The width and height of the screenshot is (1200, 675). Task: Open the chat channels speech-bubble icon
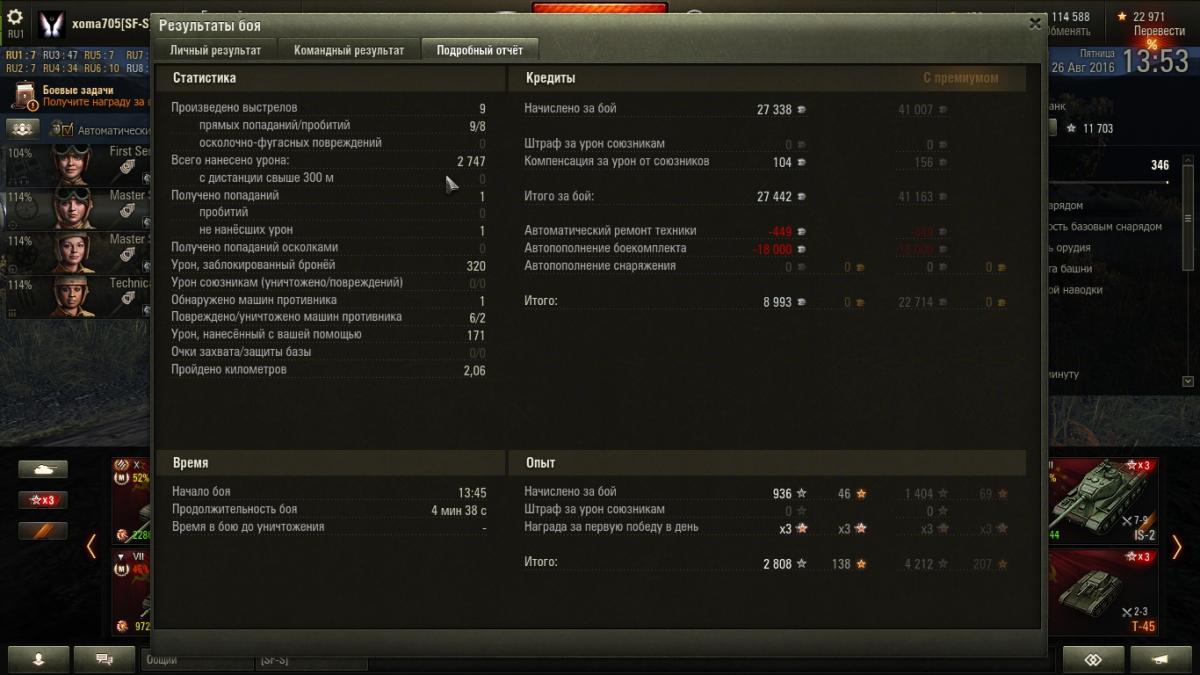(x=102, y=659)
